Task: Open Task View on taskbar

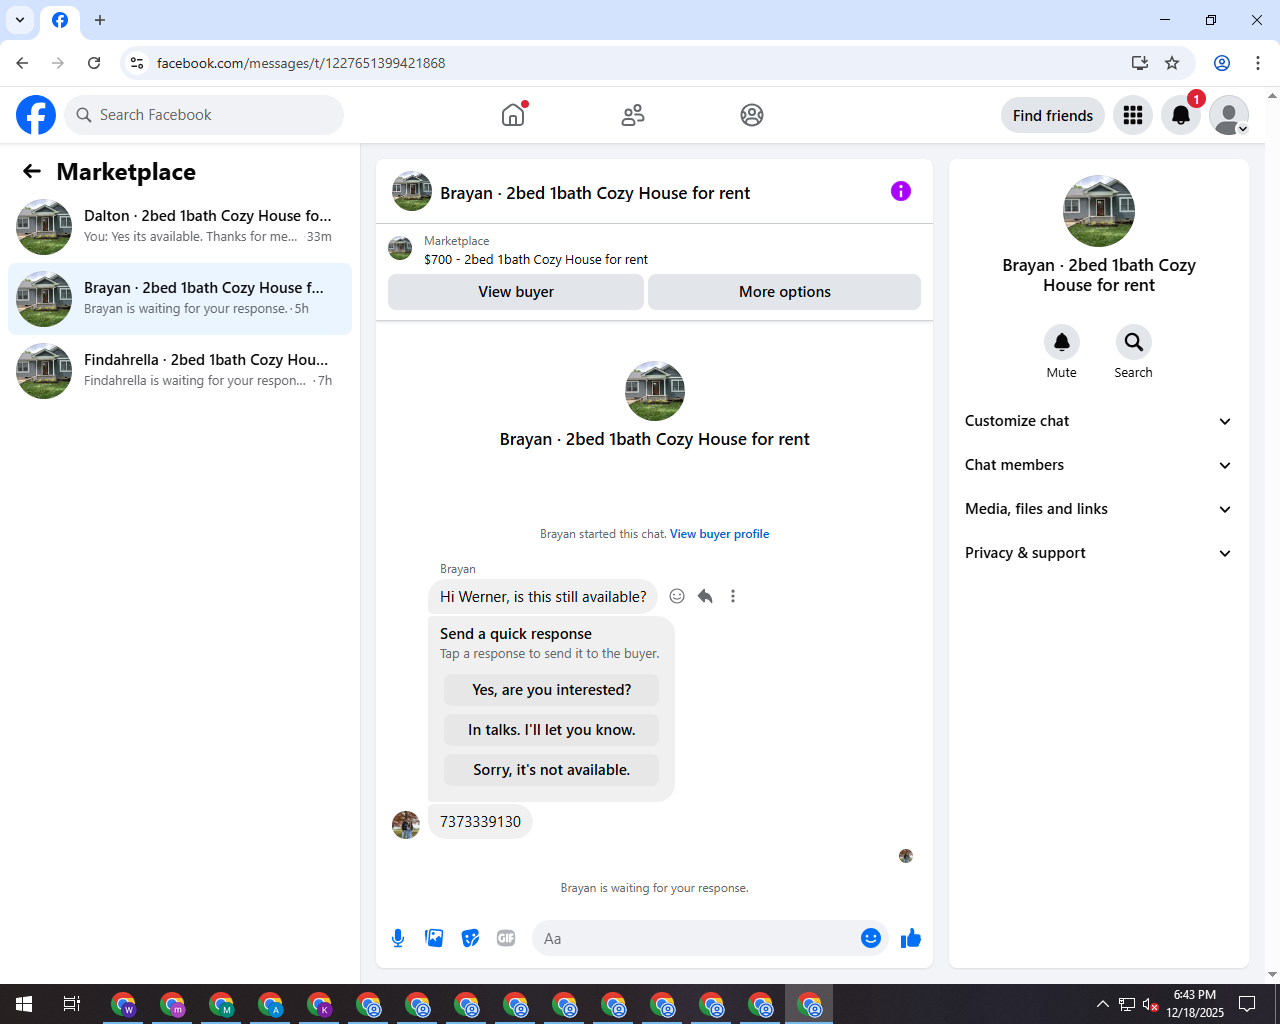Action: pos(72,1004)
